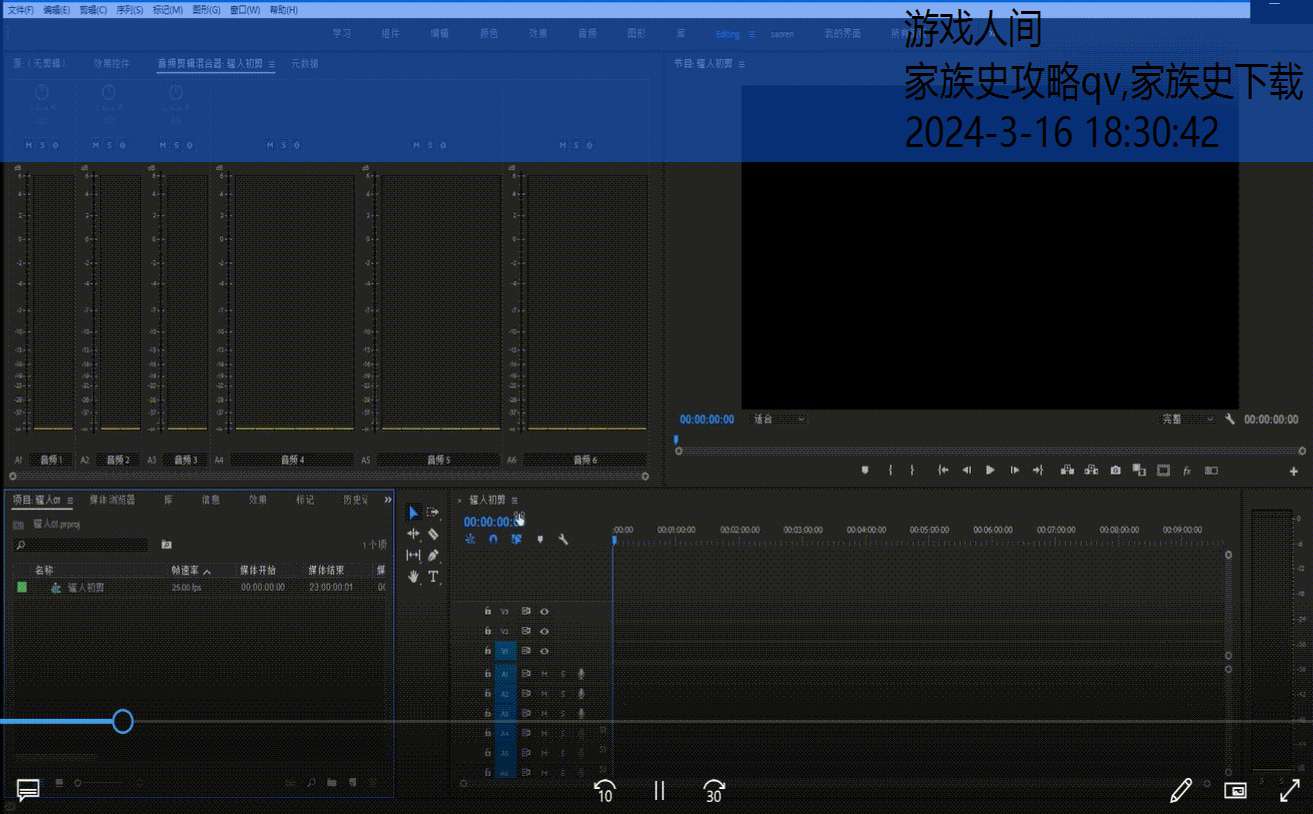Viewport: 1313px width, 814px height.
Task: Open the 文件(F) menu
Action: point(21,9)
